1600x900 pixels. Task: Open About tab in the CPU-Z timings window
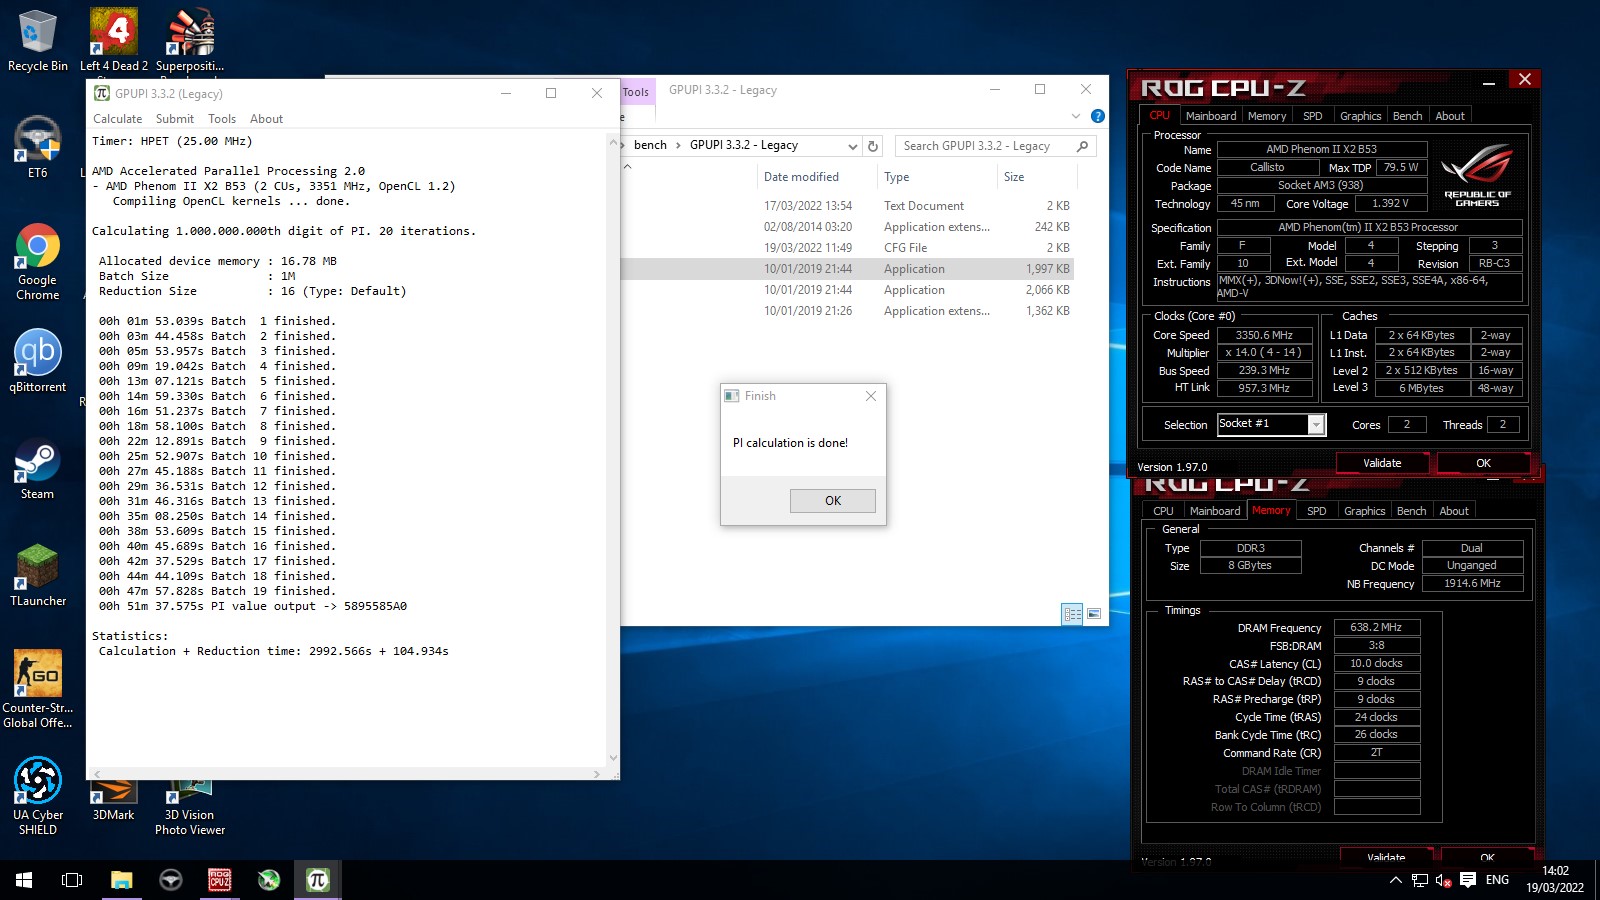coord(1454,511)
